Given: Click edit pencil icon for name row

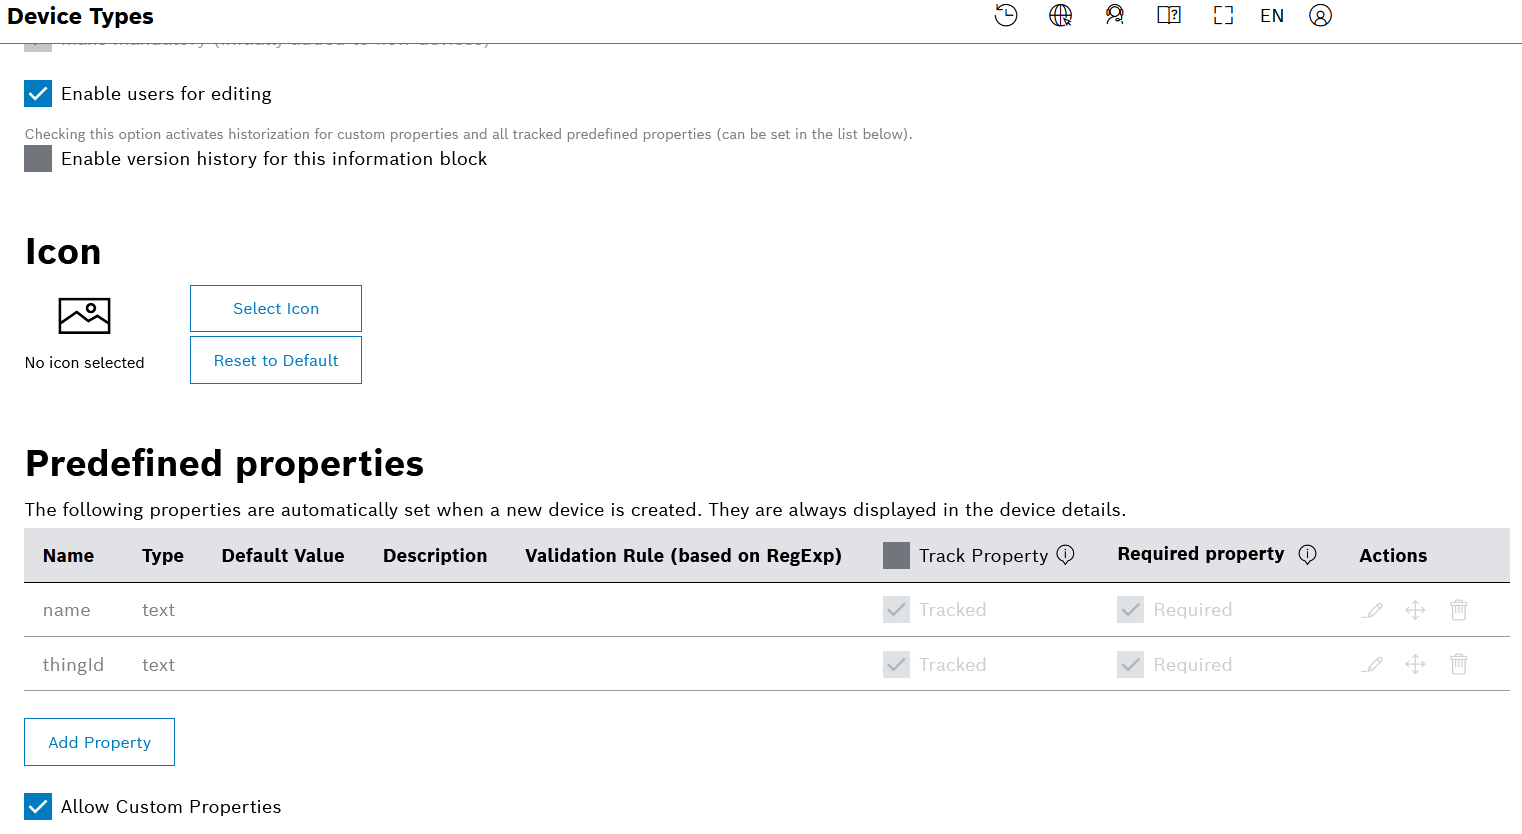Looking at the screenshot, I should click(x=1372, y=610).
